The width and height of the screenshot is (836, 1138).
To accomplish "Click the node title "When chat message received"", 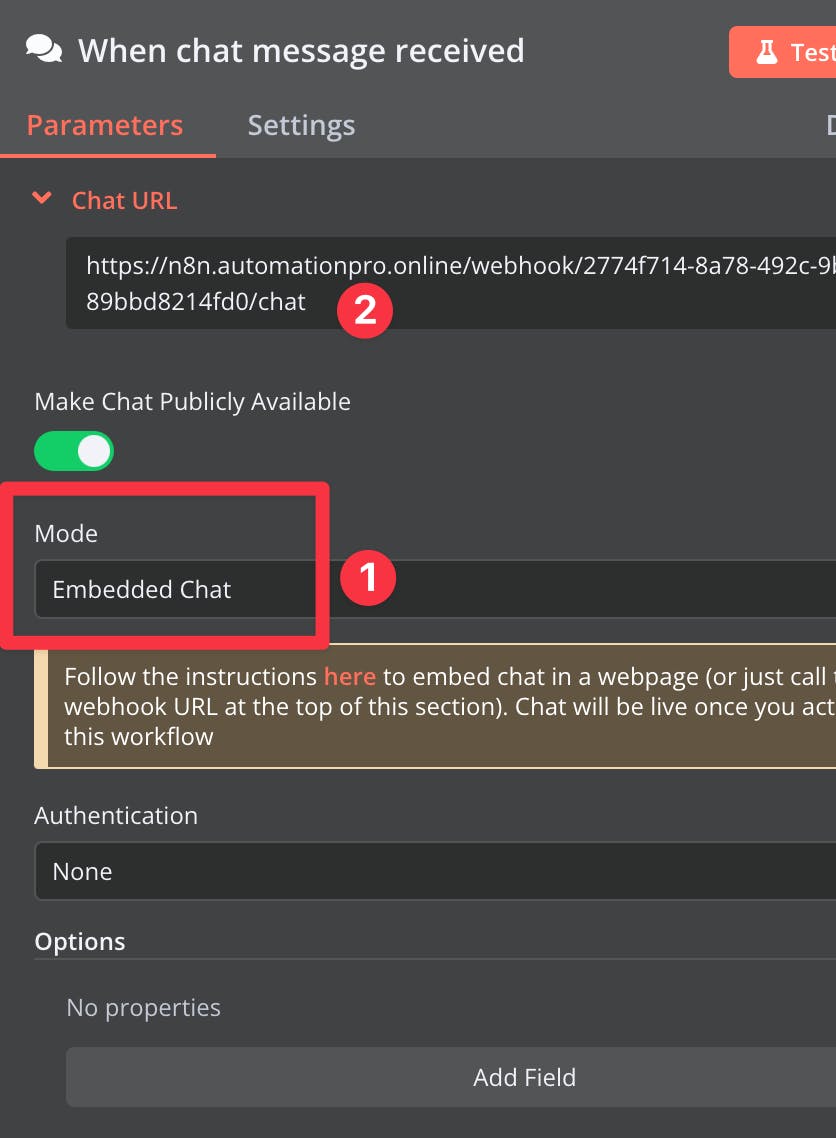I will (301, 50).
